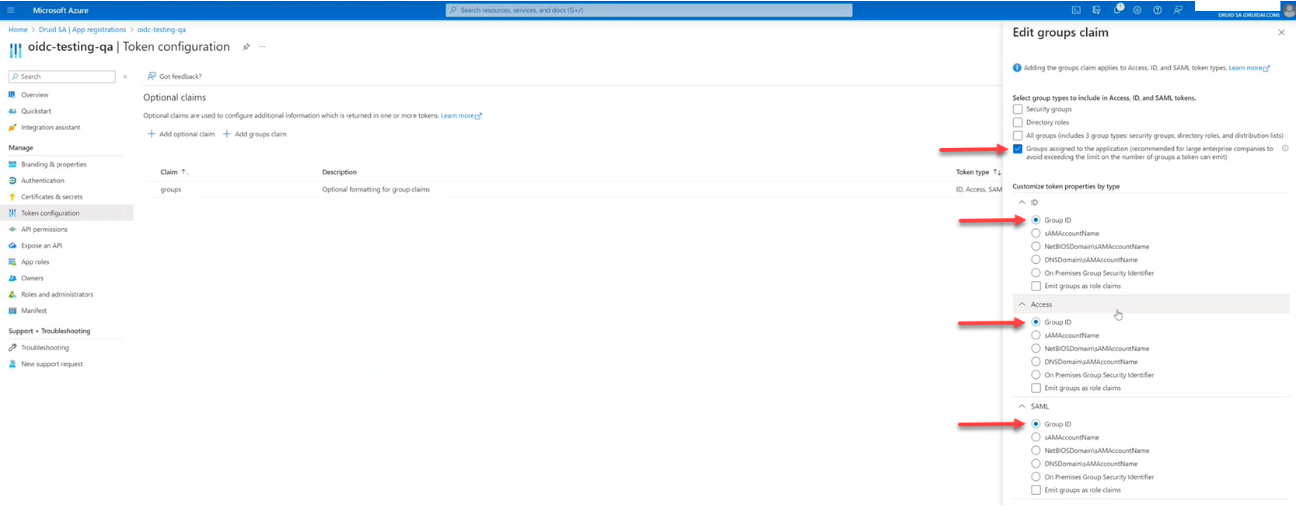Open the notifications bell icon
Screen dimensions: 1296x515
point(1117,10)
